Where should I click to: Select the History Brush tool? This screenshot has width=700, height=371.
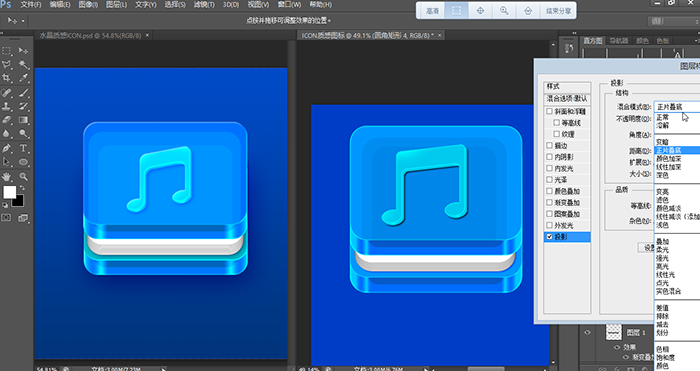(x=23, y=106)
